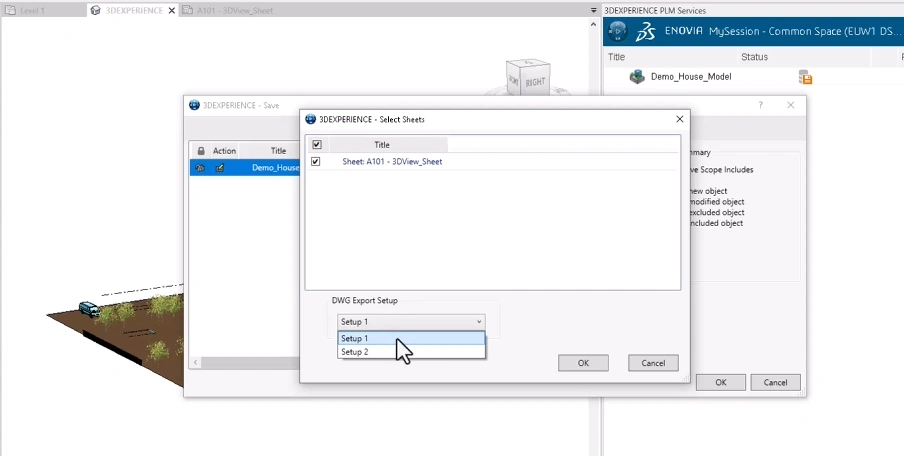Toggle the select-all checkbox in Title header
904x456 pixels.
[317, 145]
